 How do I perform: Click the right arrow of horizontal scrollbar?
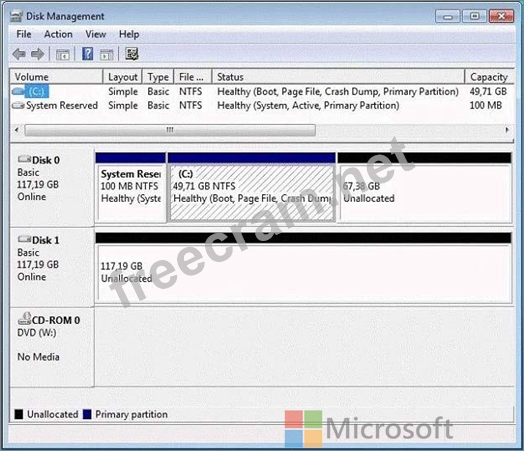(507, 130)
